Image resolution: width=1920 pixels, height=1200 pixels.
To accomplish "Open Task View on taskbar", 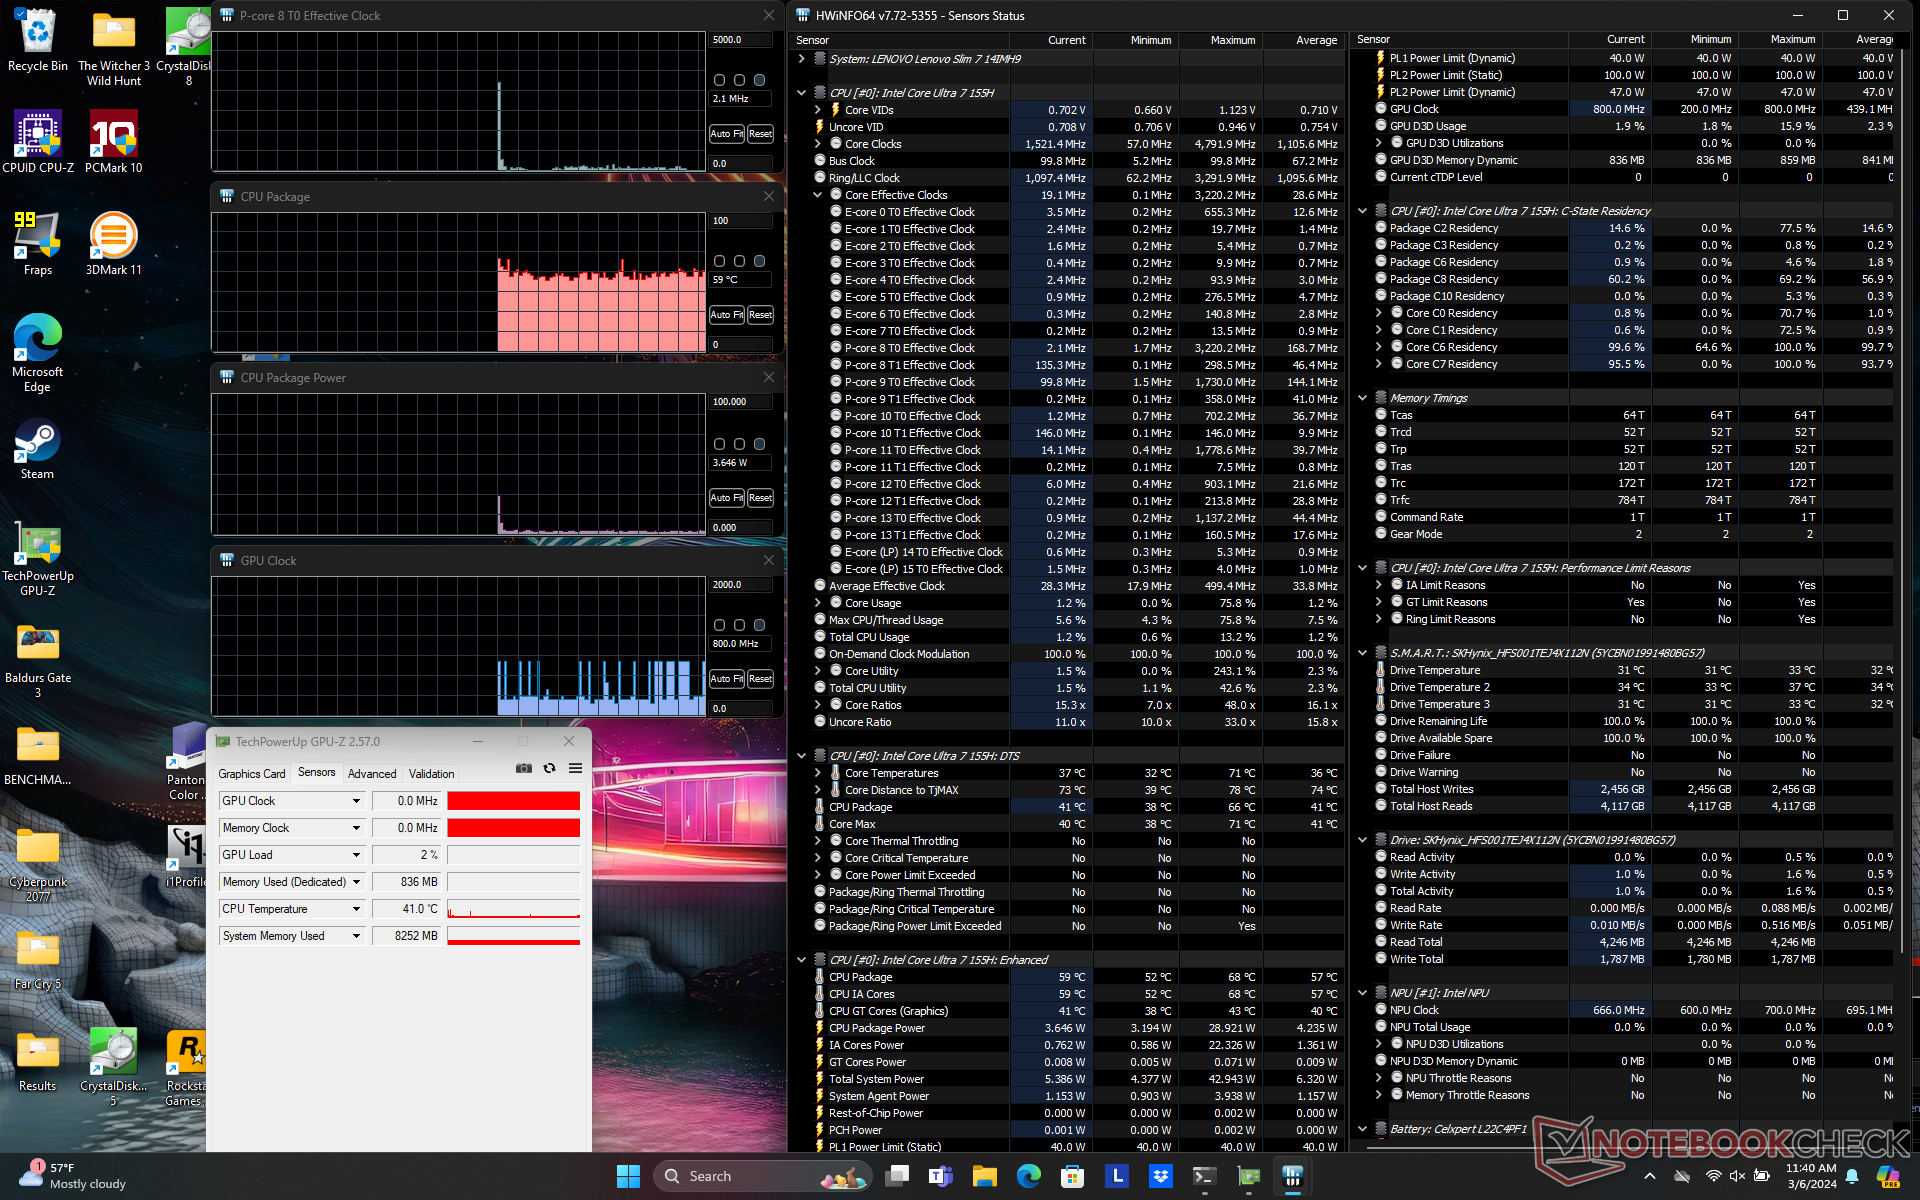I will click(x=897, y=1176).
